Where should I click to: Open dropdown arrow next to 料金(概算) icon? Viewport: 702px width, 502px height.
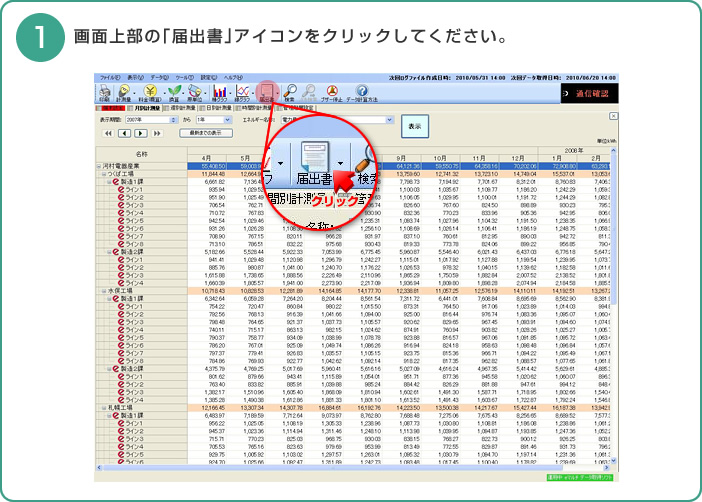tap(163, 93)
